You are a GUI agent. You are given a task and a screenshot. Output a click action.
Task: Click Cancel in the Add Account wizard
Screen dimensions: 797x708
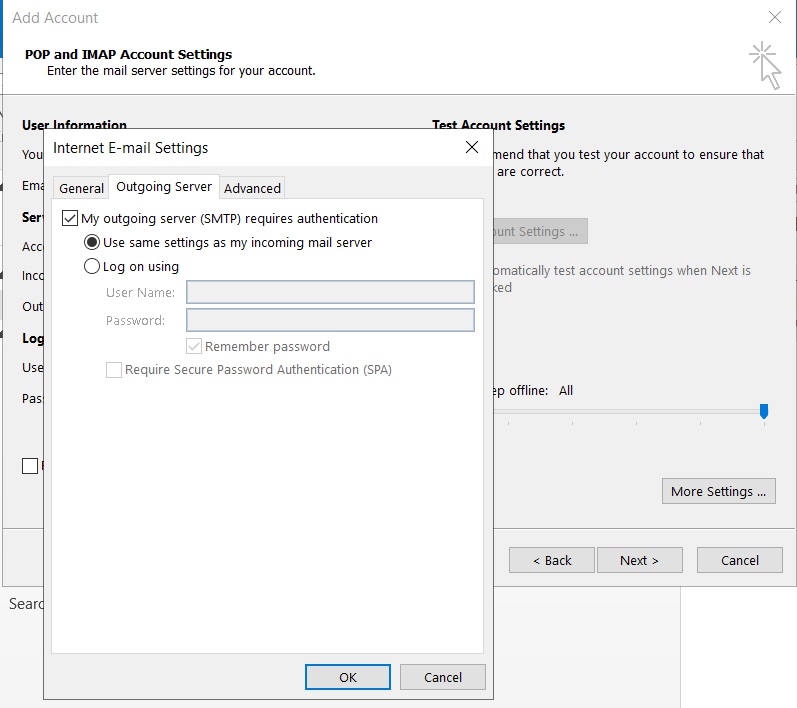point(739,560)
